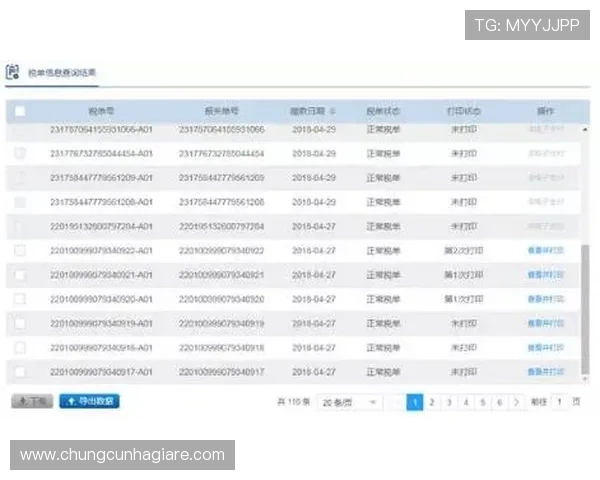Click the 操作 column header
Image resolution: width=600 pixels, height=480 pixels.
(545, 111)
